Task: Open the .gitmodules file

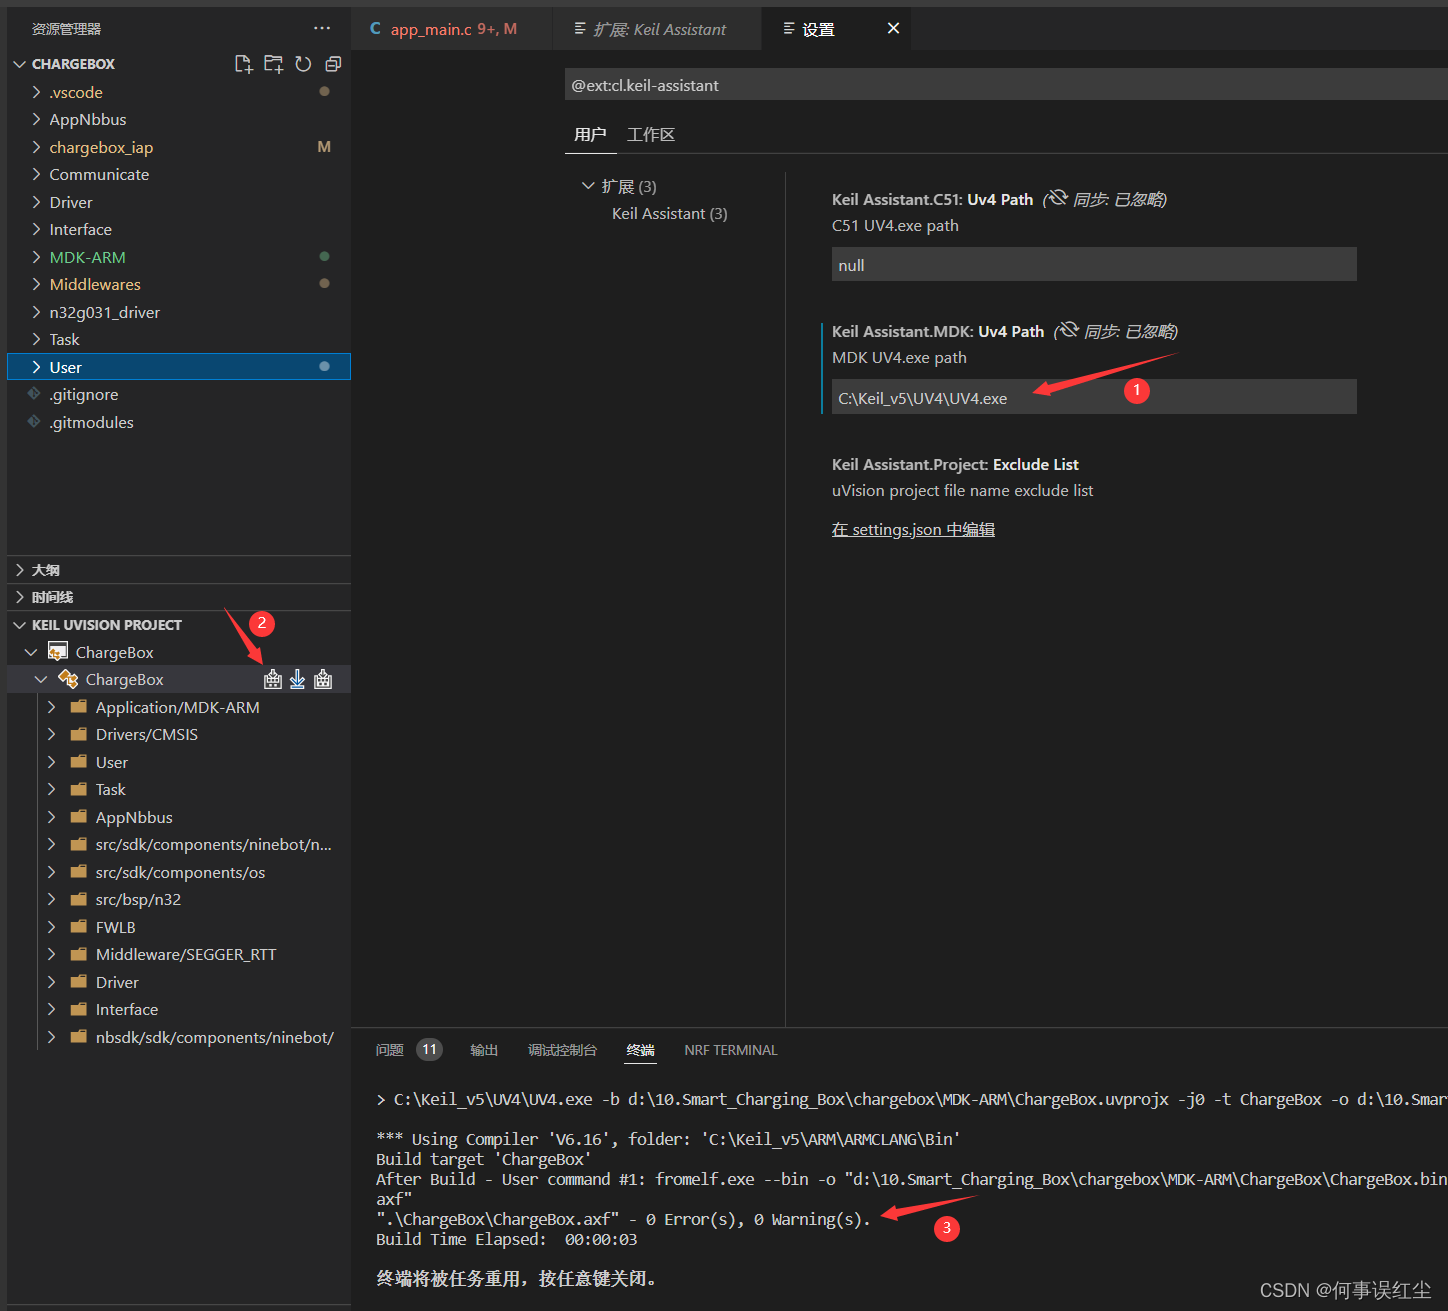Action: [x=91, y=422]
